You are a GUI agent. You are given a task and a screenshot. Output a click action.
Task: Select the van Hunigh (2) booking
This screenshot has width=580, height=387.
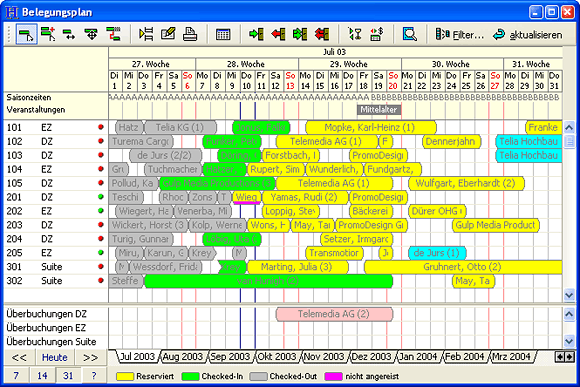pyautogui.click(x=268, y=281)
